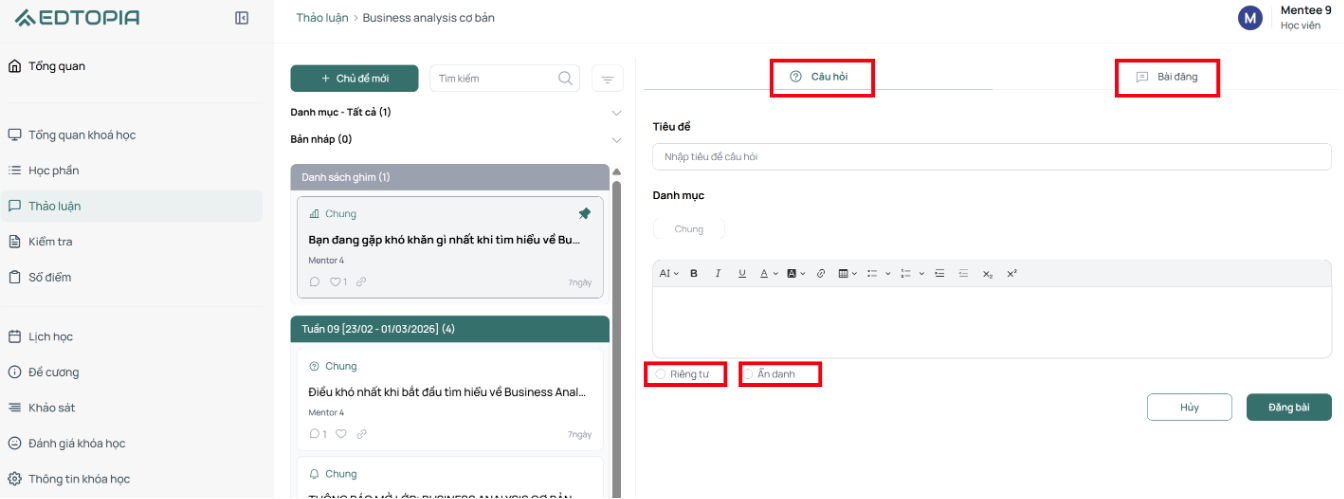Open pinned post Bạn đang gặp khó khăn

444,240
